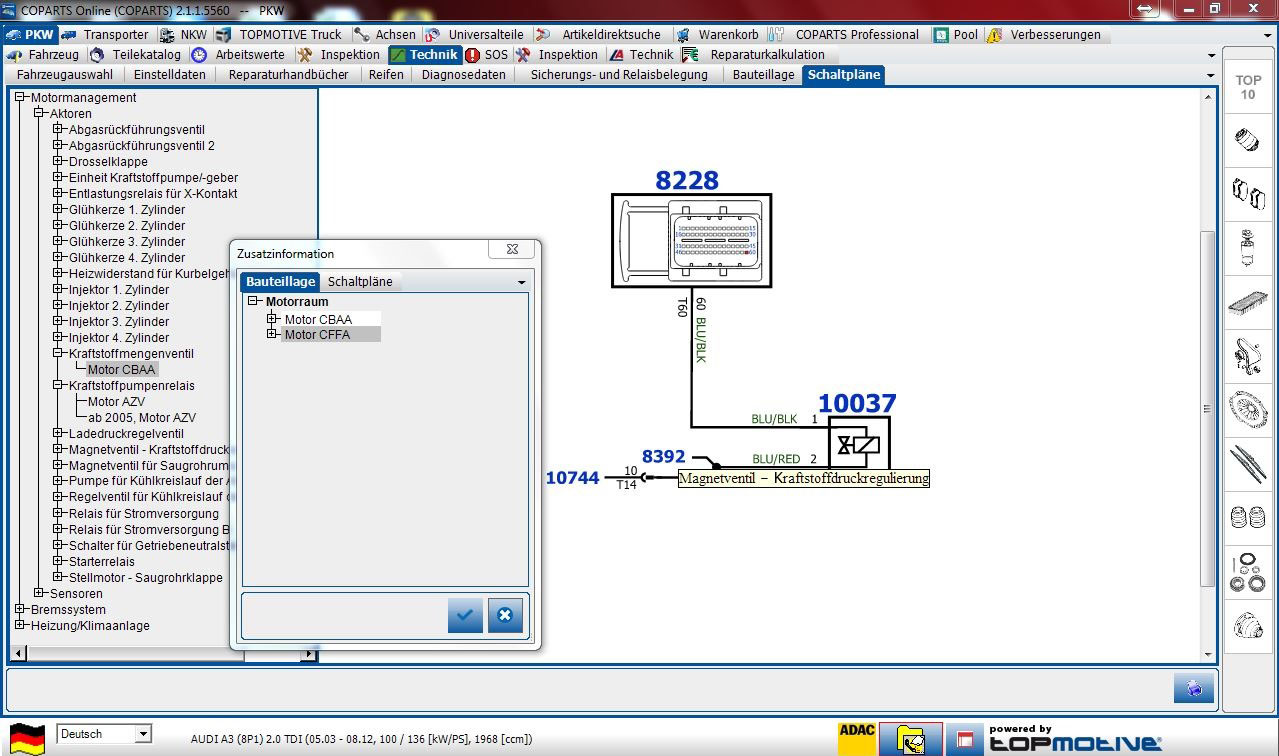Open Verbesserungen feedback
Viewport: 1279px width, 756px height.
(1045, 34)
